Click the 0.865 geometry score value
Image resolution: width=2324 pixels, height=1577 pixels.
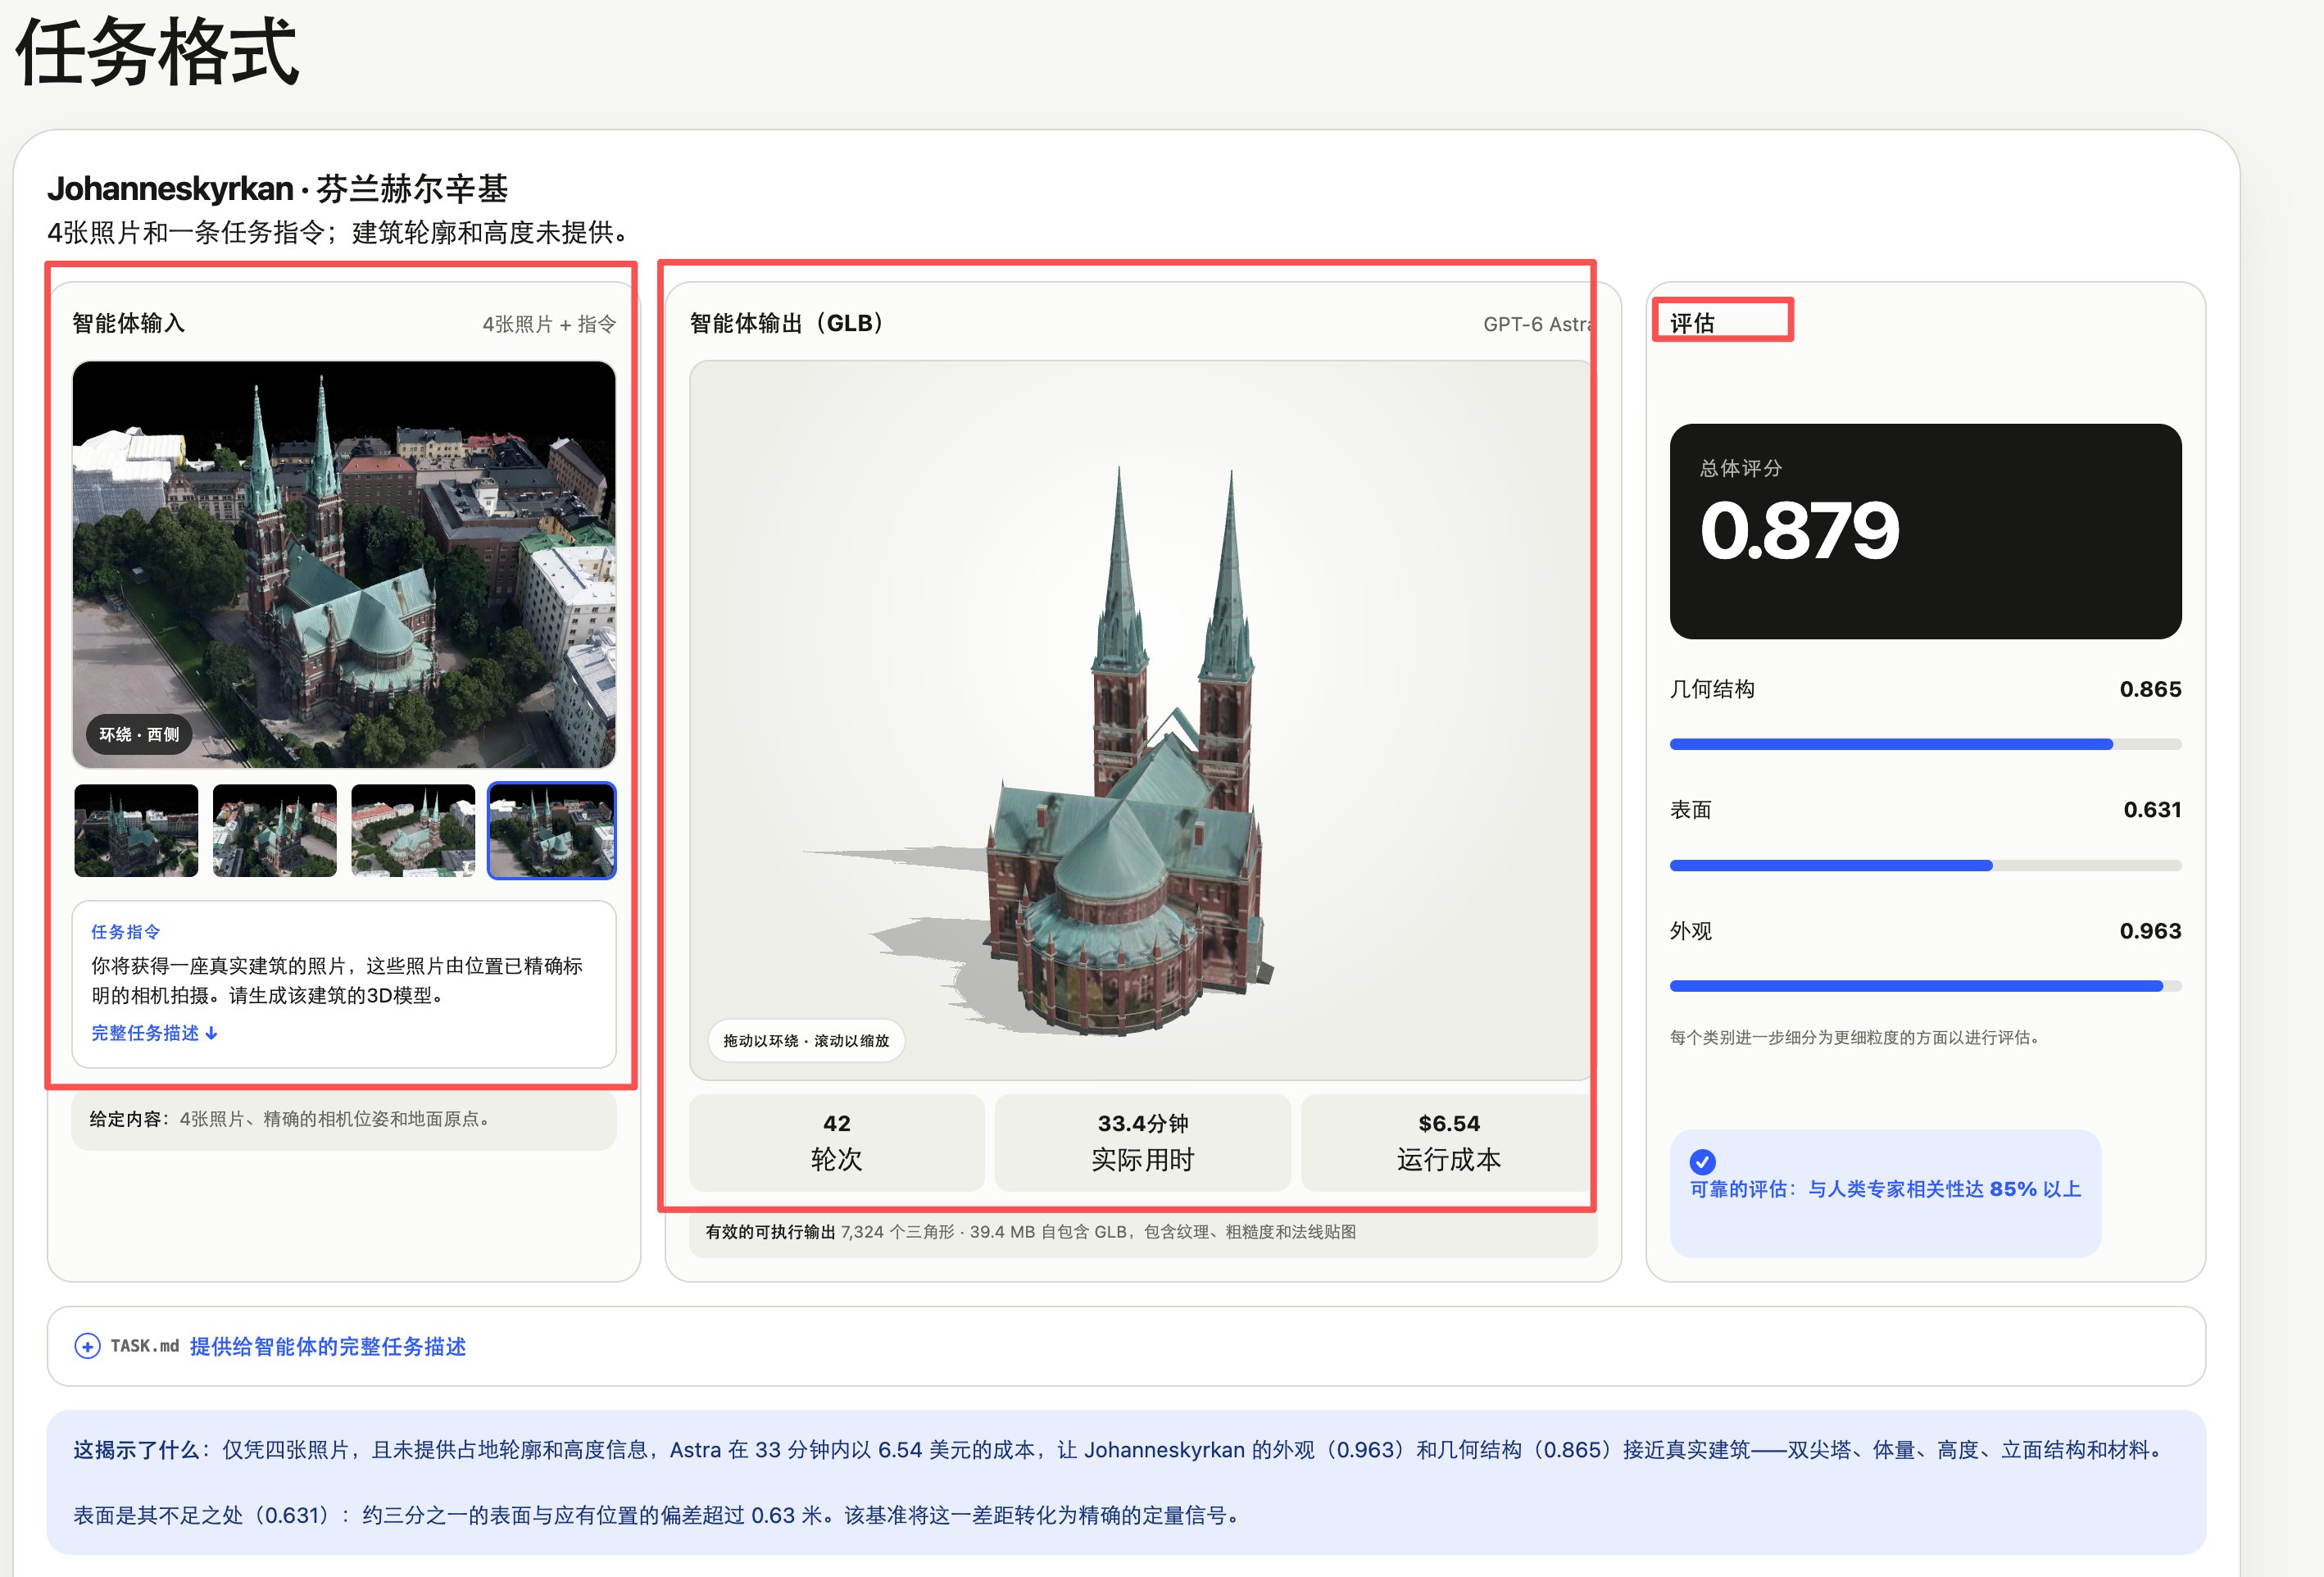(x=2150, y=689)
